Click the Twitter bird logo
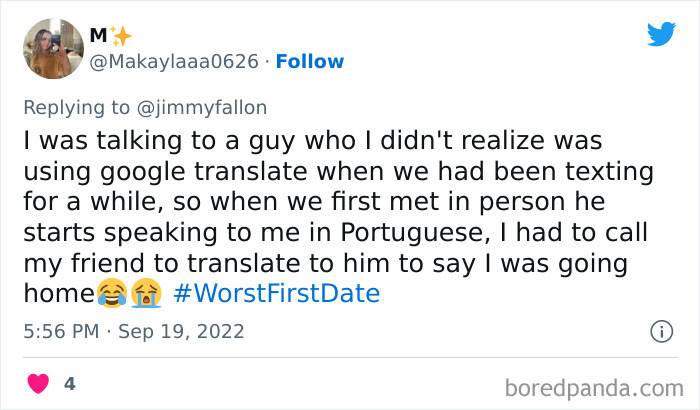 click(661, 34)
